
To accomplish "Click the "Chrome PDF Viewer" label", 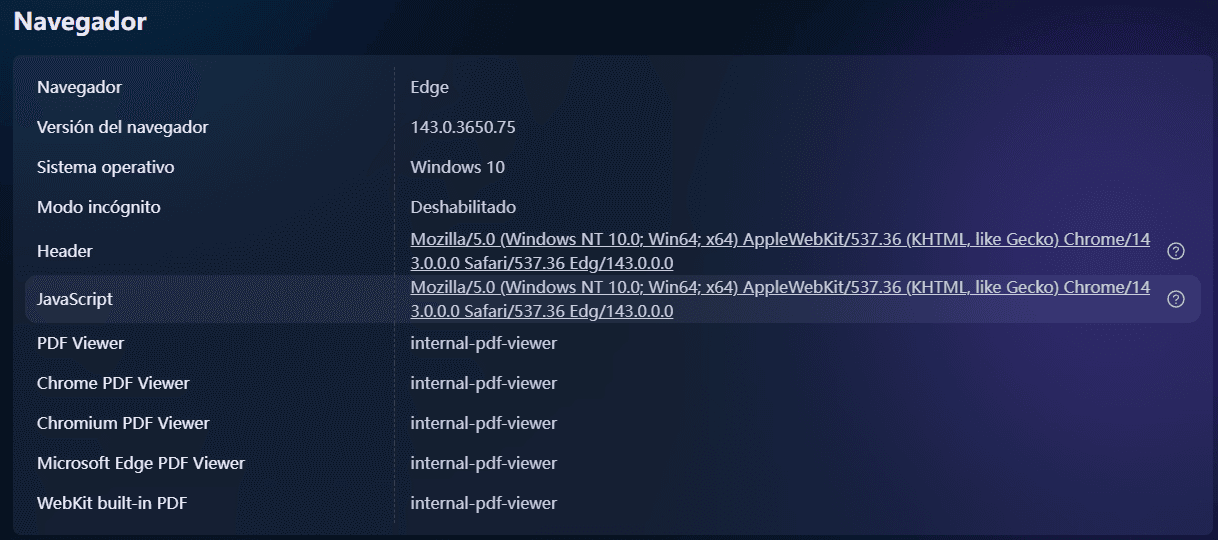I will [x=113, y=383].
